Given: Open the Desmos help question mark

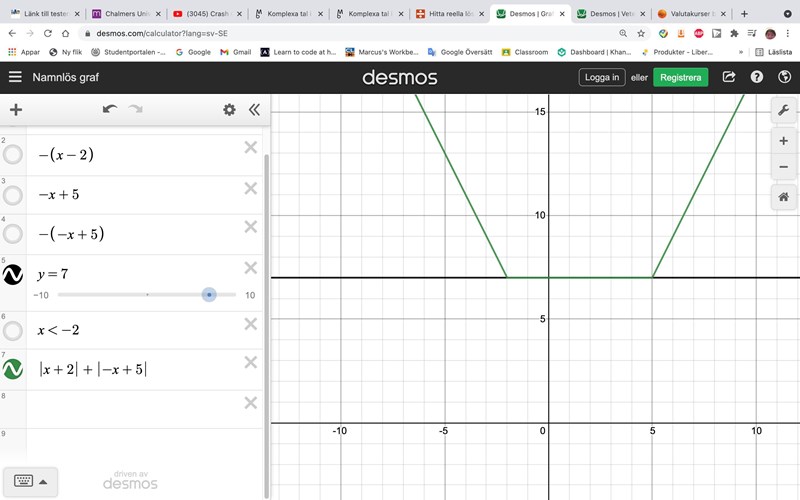Looking at the screenshot, I should pos(757,77).
